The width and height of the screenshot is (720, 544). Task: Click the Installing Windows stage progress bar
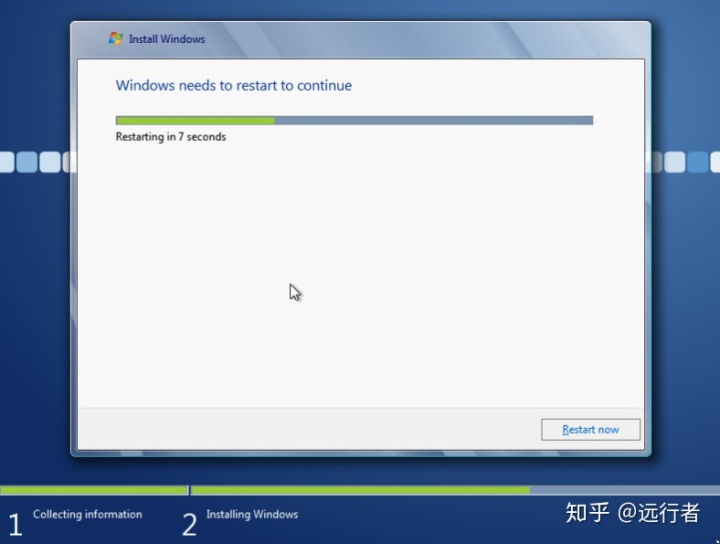tap(455, 490)
